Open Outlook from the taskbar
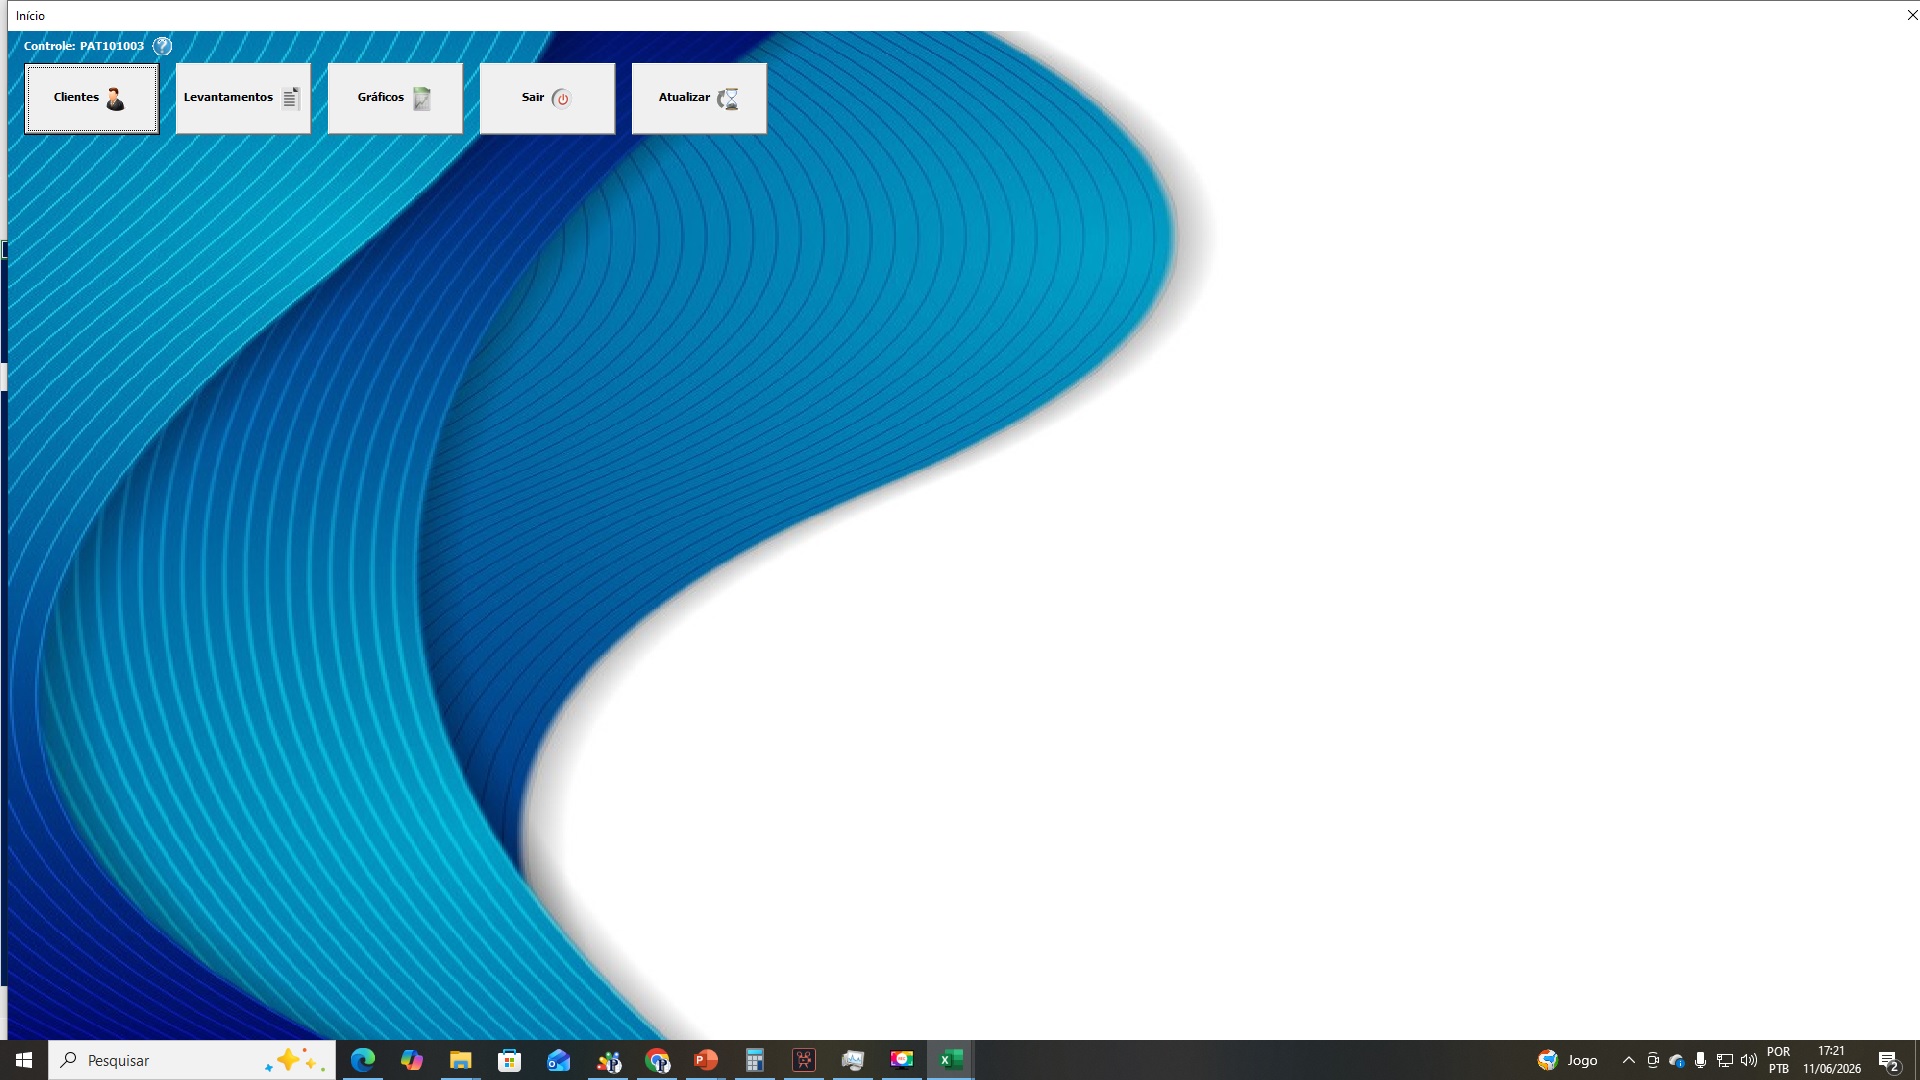The width and height of the screenshot is (1920, 1080). click(558, 1060)
